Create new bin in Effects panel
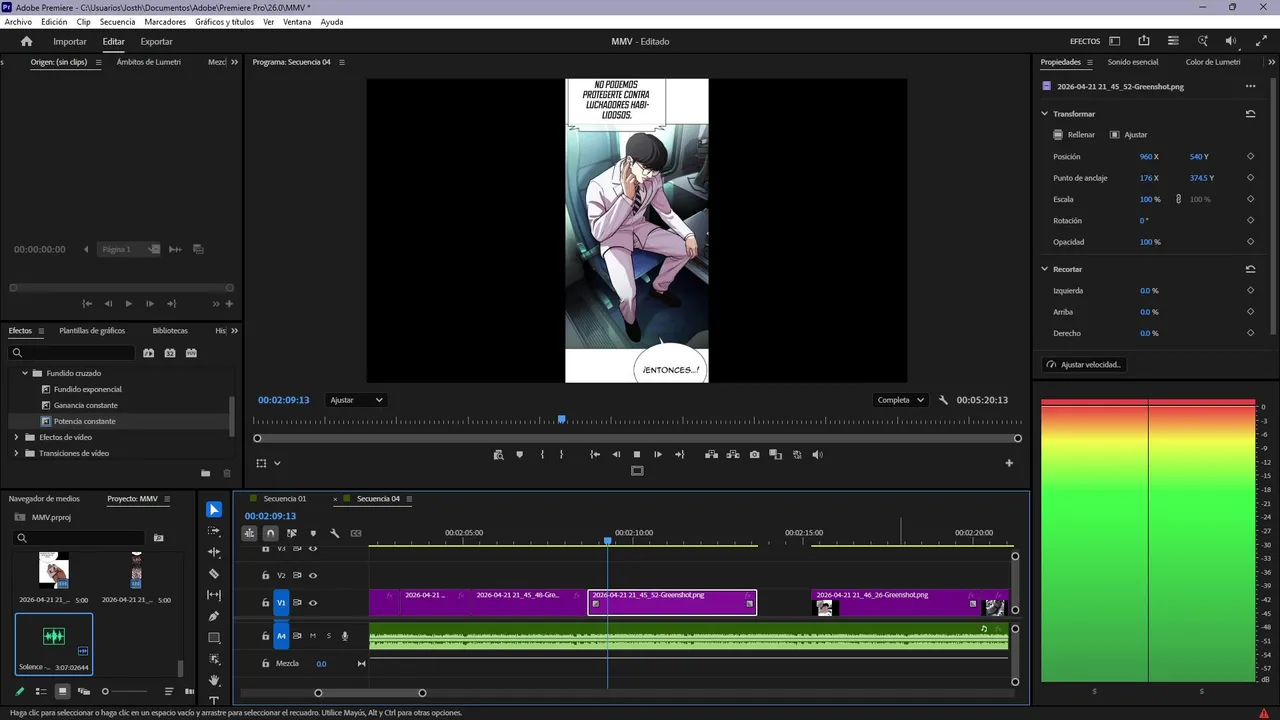Screen dimensions: 1280x720 206,473
